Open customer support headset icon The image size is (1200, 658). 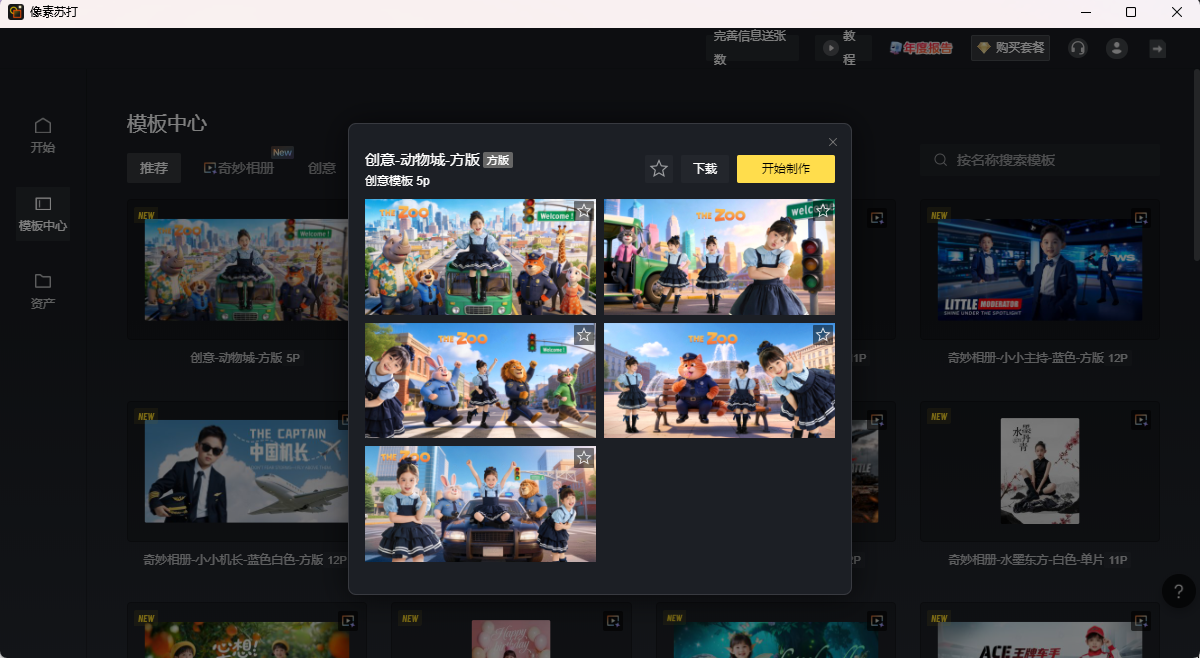click(1077, 48)
